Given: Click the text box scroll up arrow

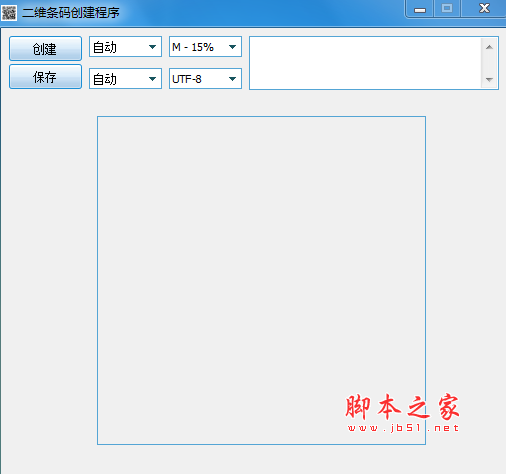Looking at the screenshot, I should [x=489, y=47].
